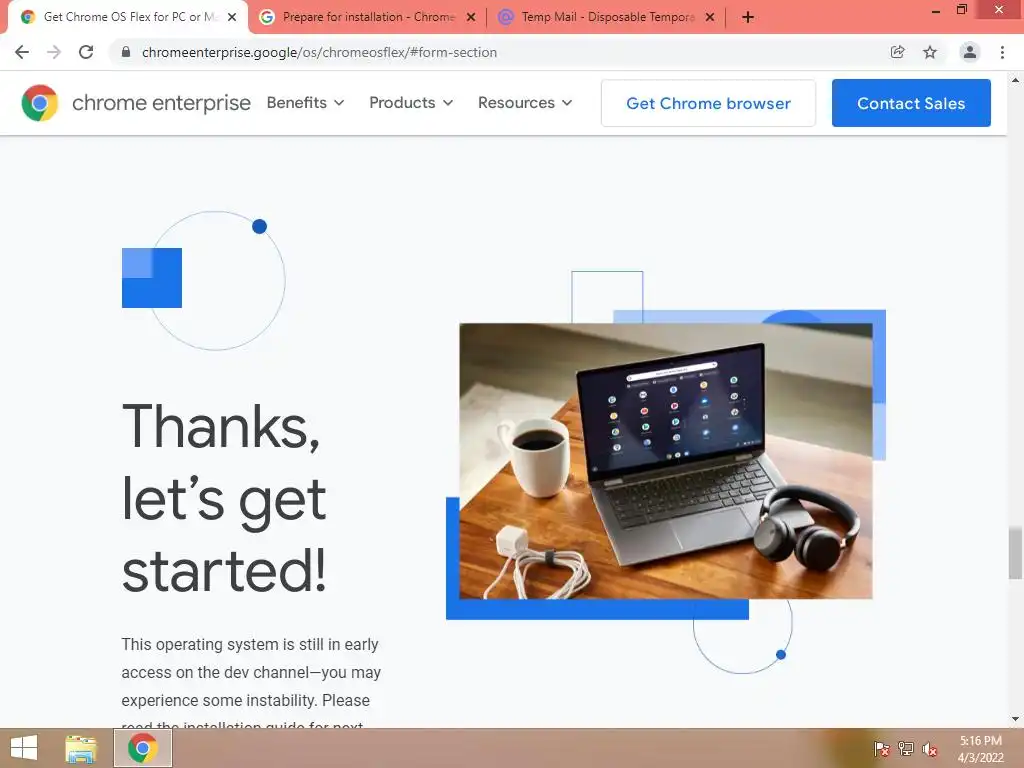The width and height of the screenshot is (1024, 768).
Task: Click the Contact Sales button
Action: [911, 103]
